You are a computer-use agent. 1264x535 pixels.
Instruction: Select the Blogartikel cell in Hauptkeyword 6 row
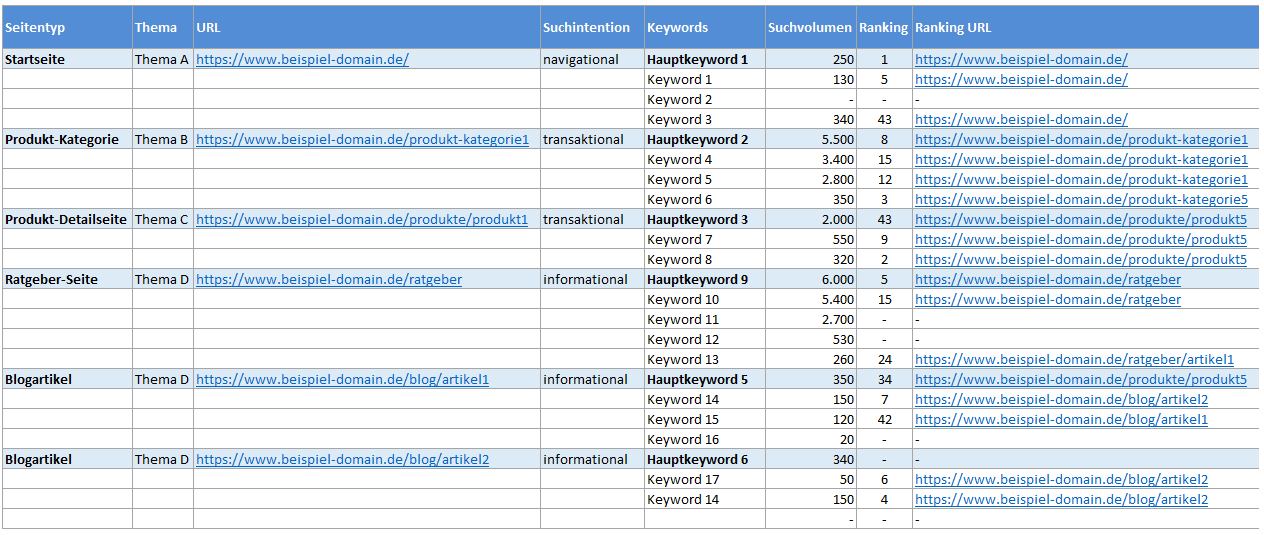point(67,459)
